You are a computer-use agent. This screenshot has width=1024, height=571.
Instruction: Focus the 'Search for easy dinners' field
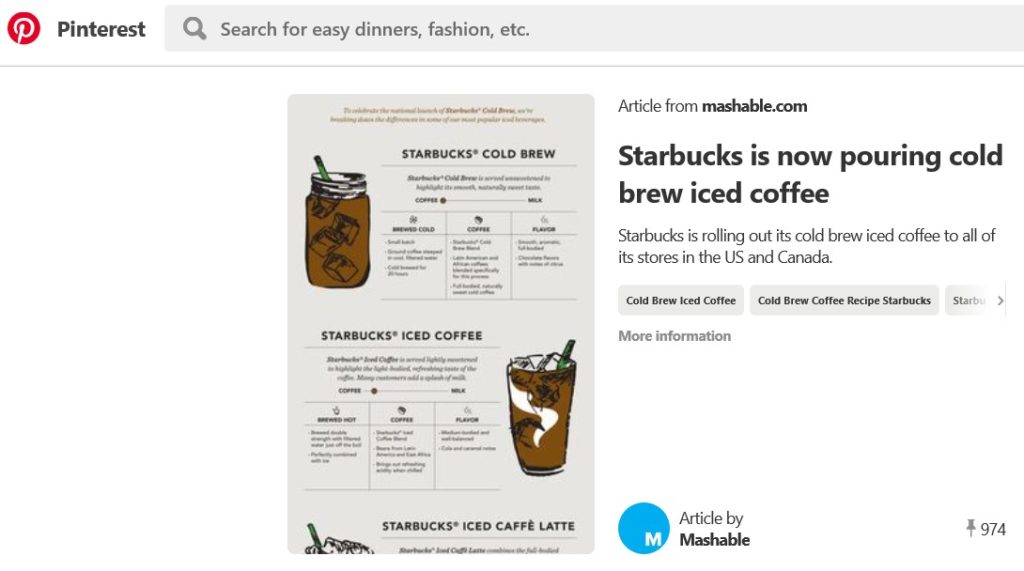594,29
